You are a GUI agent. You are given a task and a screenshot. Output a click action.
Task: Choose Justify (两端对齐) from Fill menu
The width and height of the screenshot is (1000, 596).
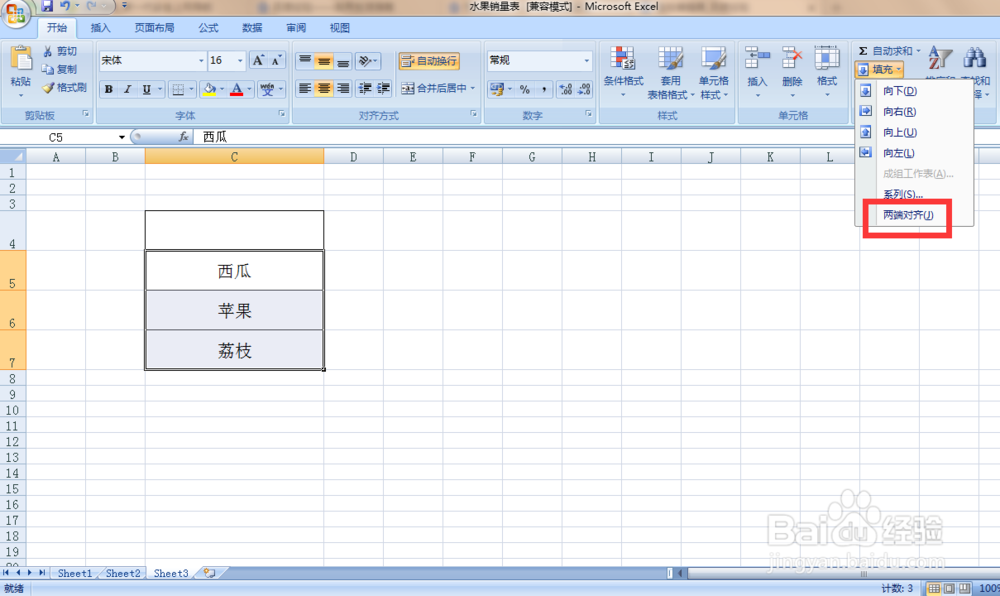(913, 215)
